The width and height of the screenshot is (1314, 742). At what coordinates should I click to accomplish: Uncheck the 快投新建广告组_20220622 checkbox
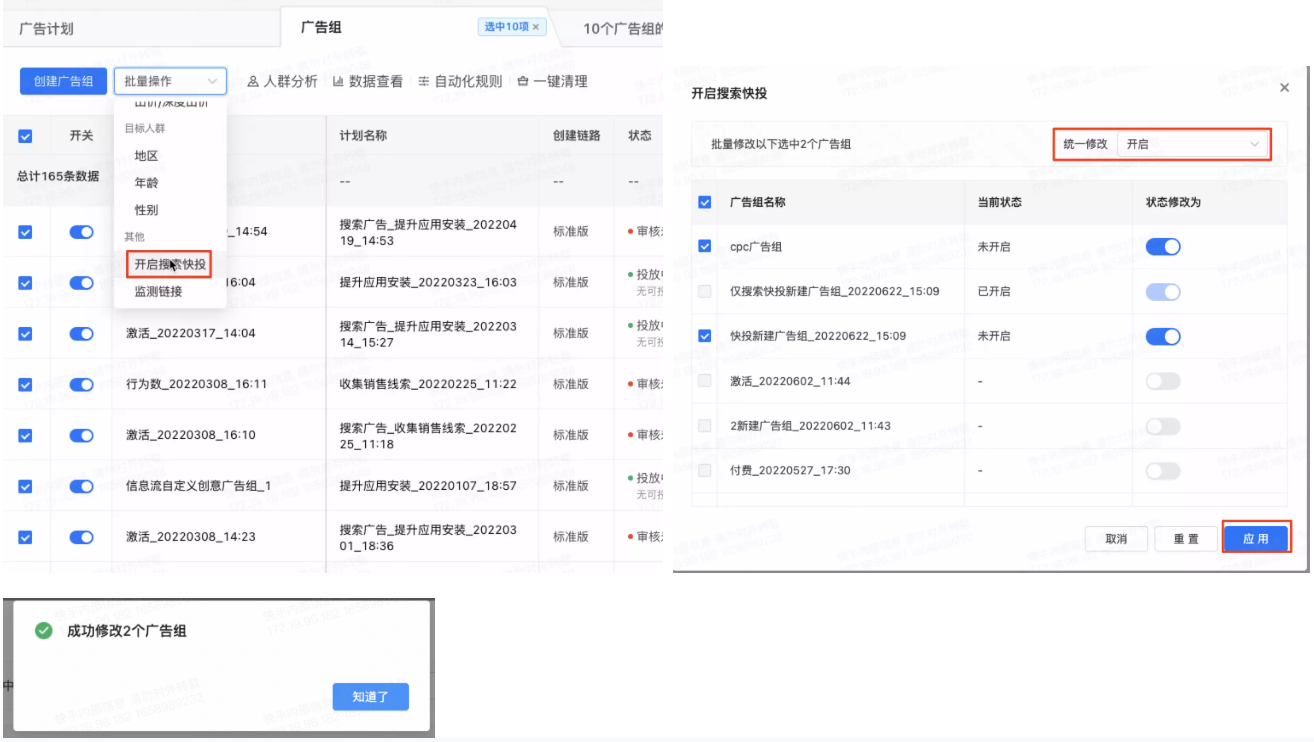coord(704,336)
